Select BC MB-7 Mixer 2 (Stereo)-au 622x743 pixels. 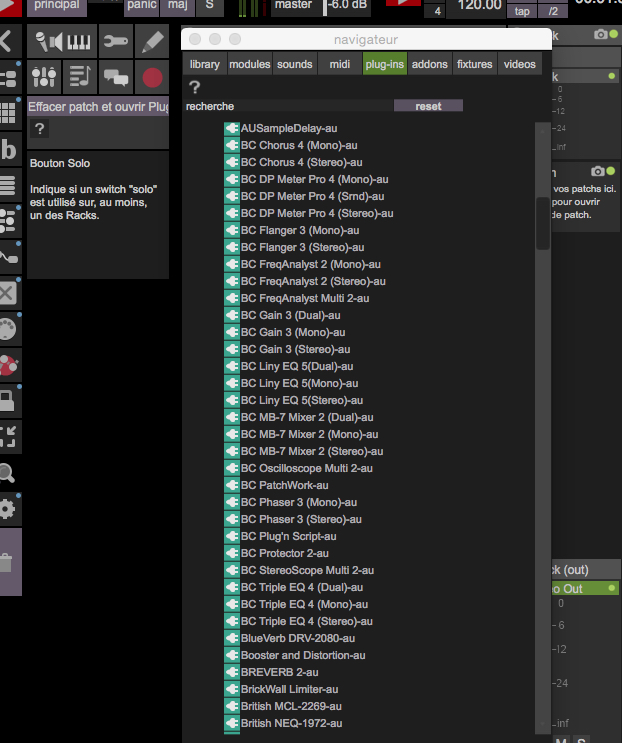pos(312,451)
